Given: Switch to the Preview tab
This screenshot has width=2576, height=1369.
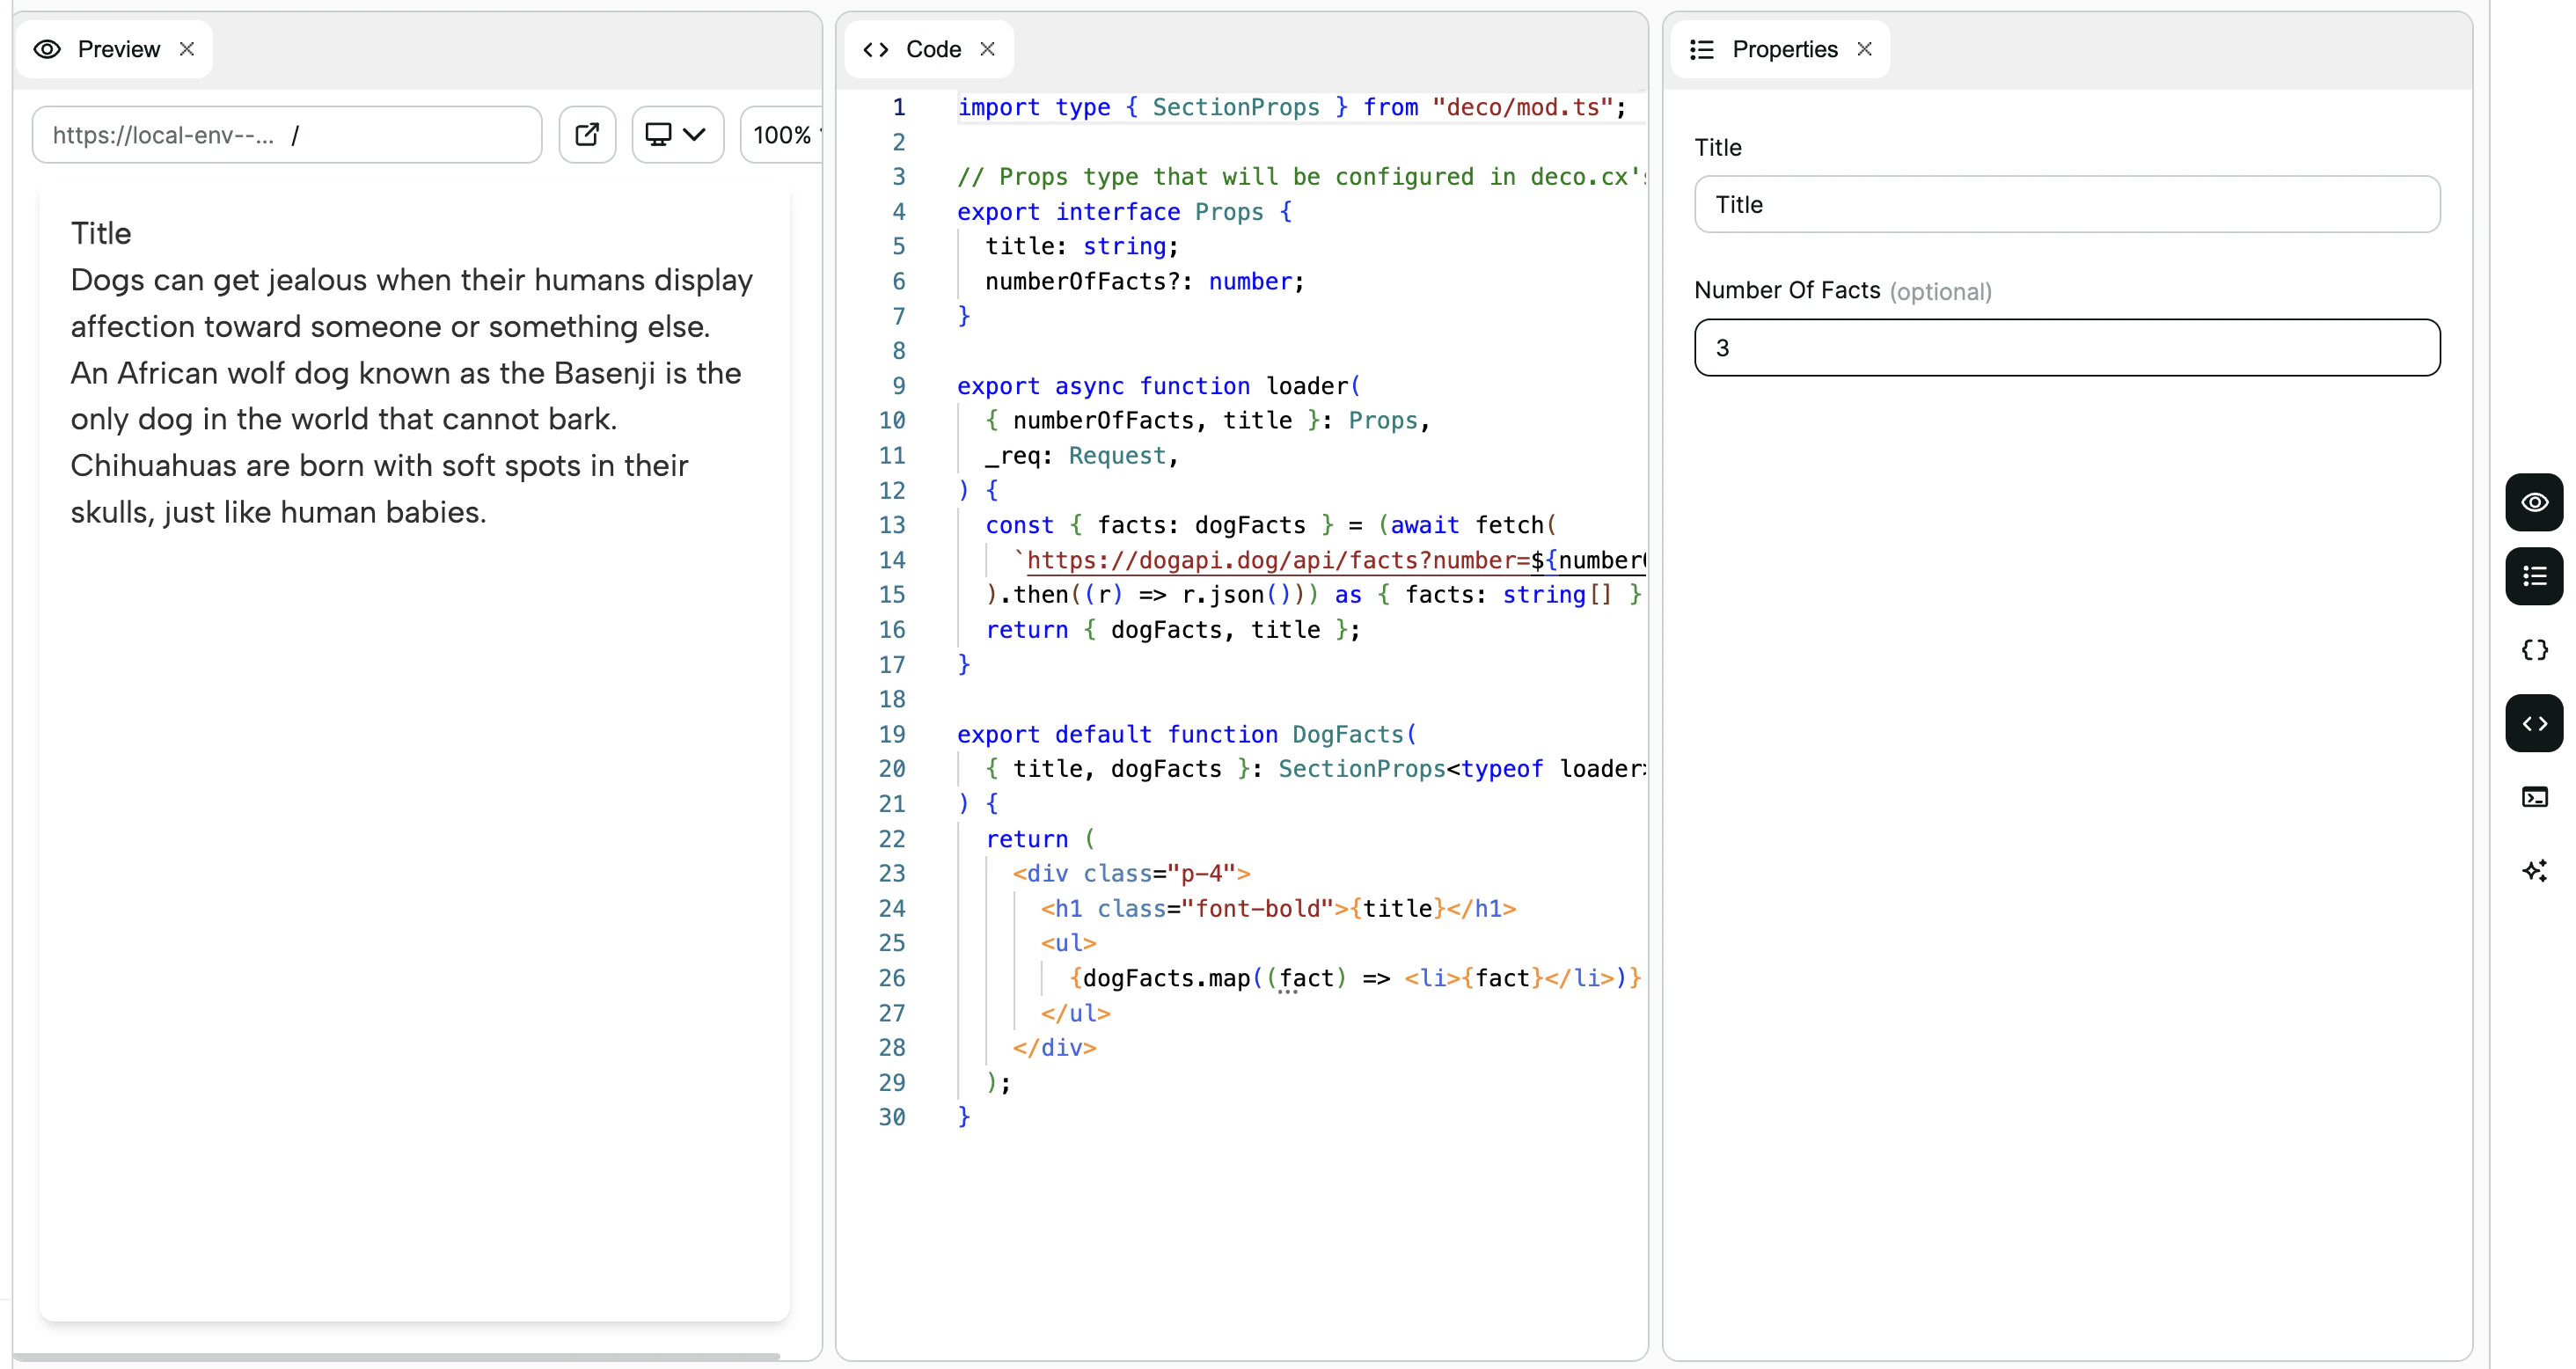Looking at the screenshot, I should pyautogui.click(x=119, y=48).
